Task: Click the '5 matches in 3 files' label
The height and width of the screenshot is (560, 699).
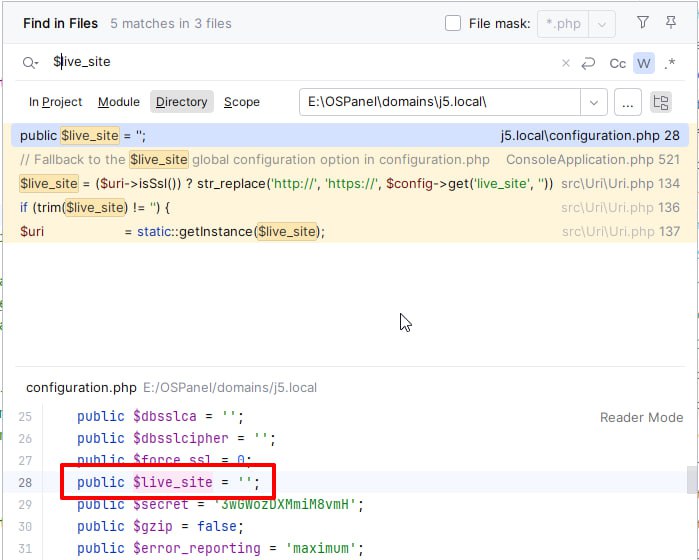Action: pos(171,24)
